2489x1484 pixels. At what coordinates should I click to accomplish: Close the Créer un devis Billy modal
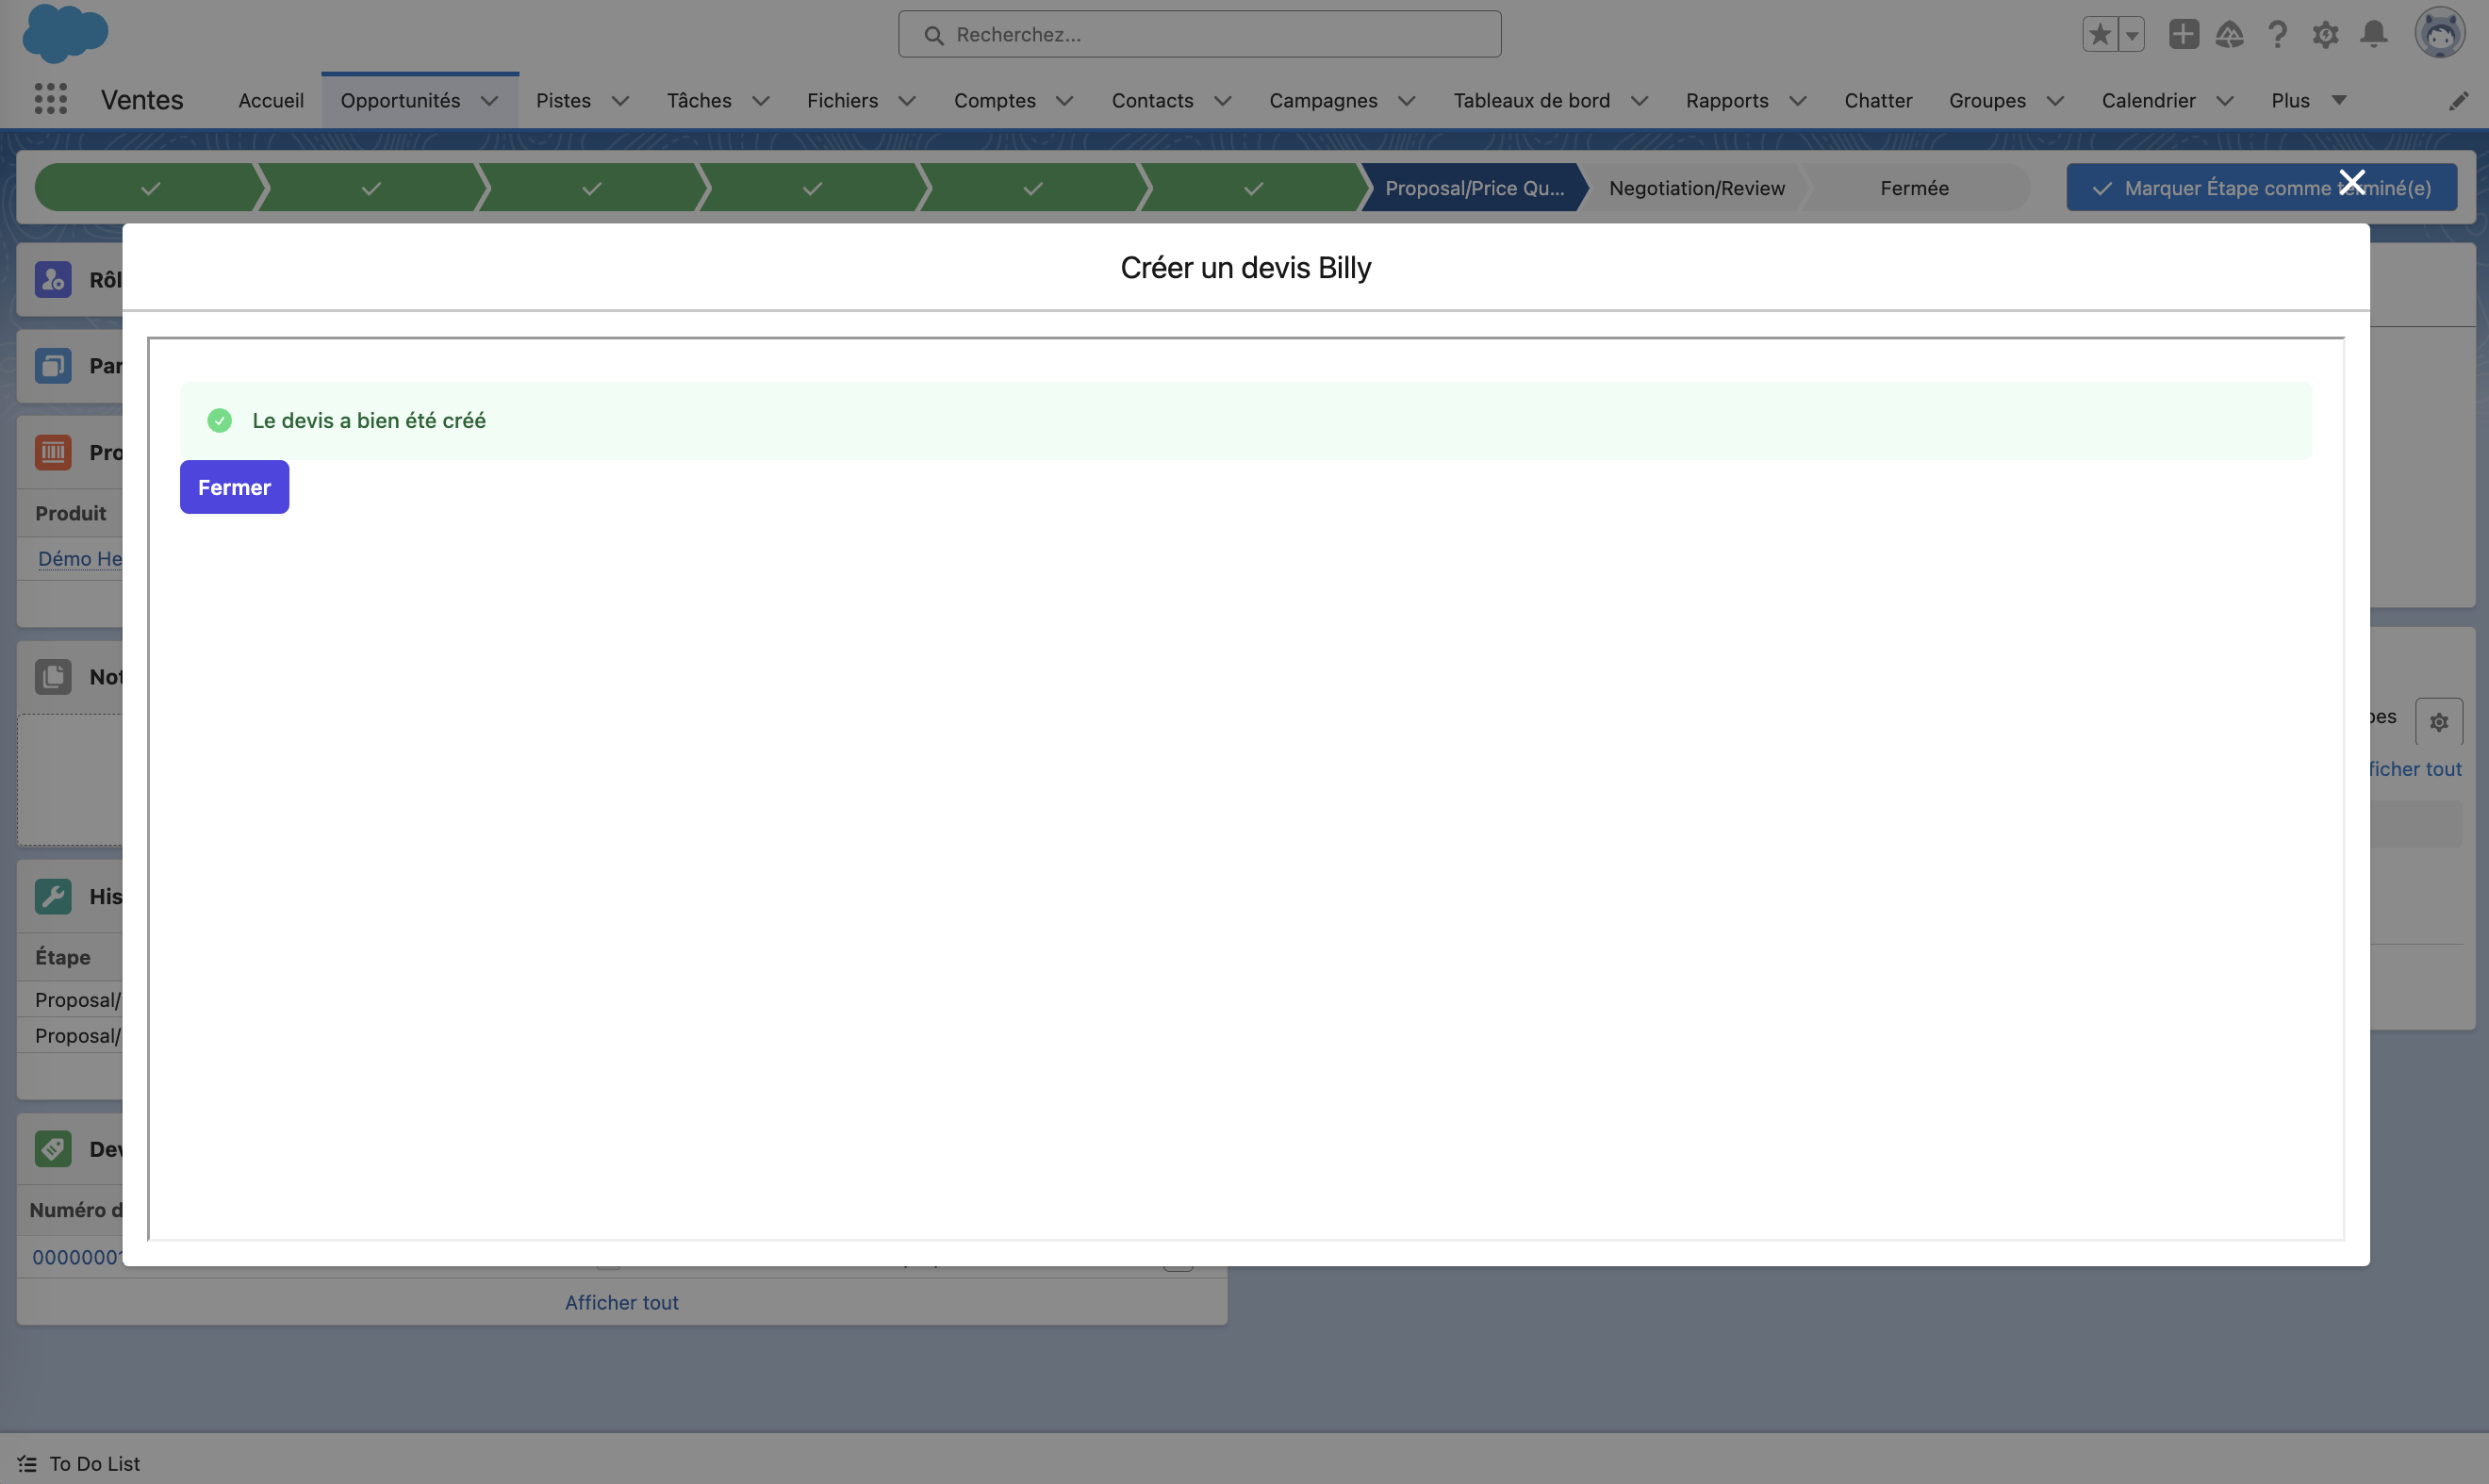pyautogui.click(x=2352, y=182)
